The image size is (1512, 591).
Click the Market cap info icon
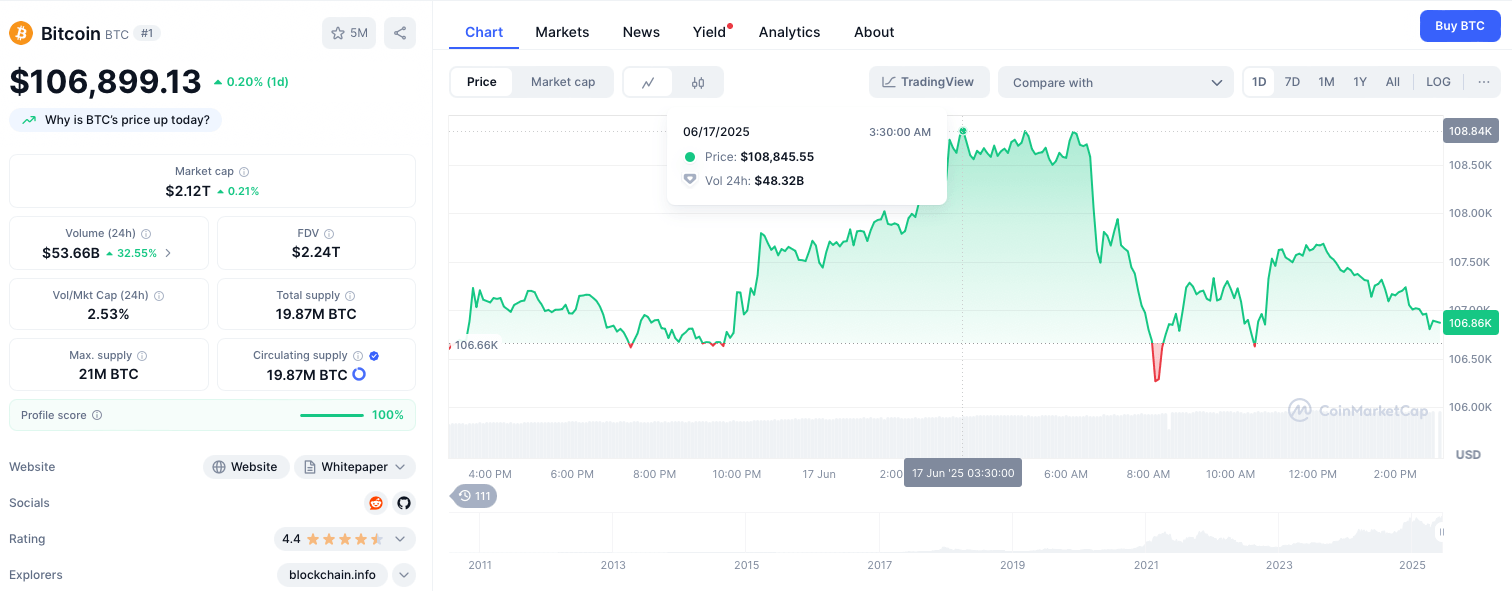[244, 172]
